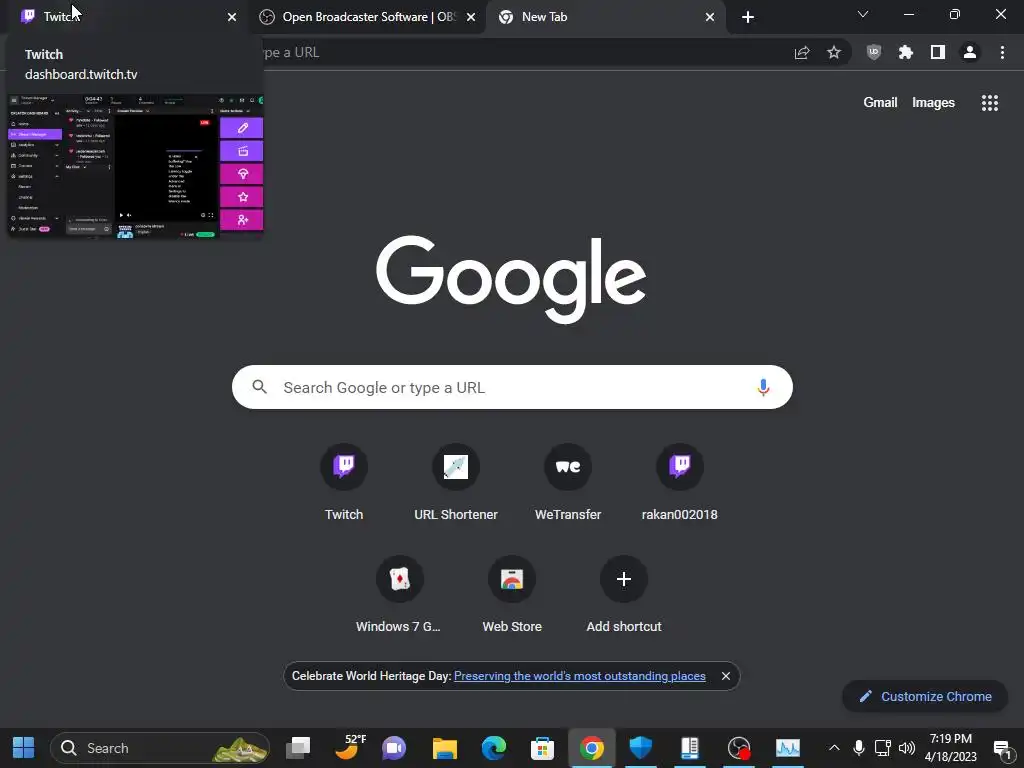Click the Twitch dashboard tab preview thumbnail

(135, 167)
